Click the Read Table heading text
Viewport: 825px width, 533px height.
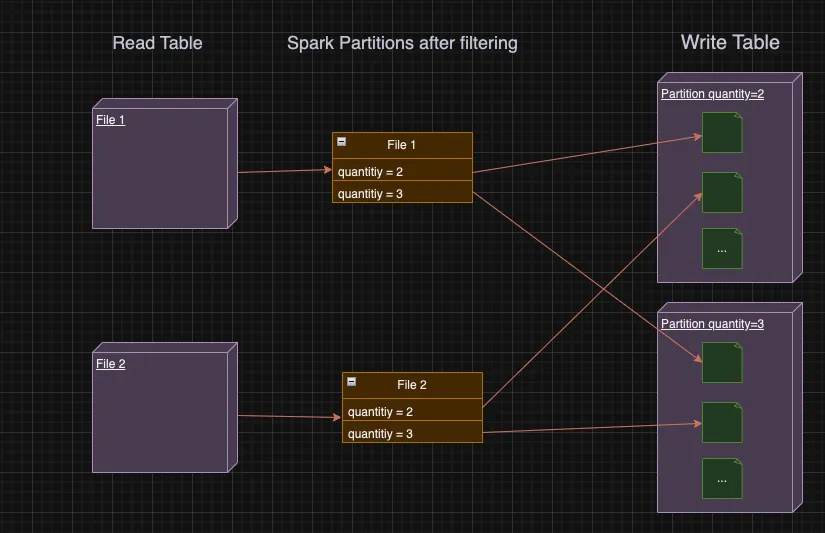pyautogui.click(x=157, y=43)
